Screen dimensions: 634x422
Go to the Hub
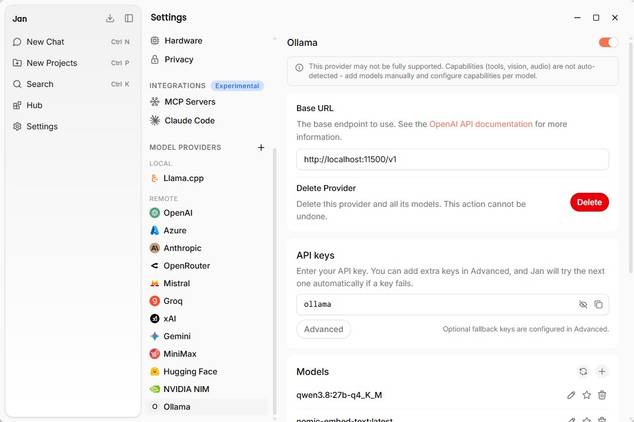[x=72, y=105]
